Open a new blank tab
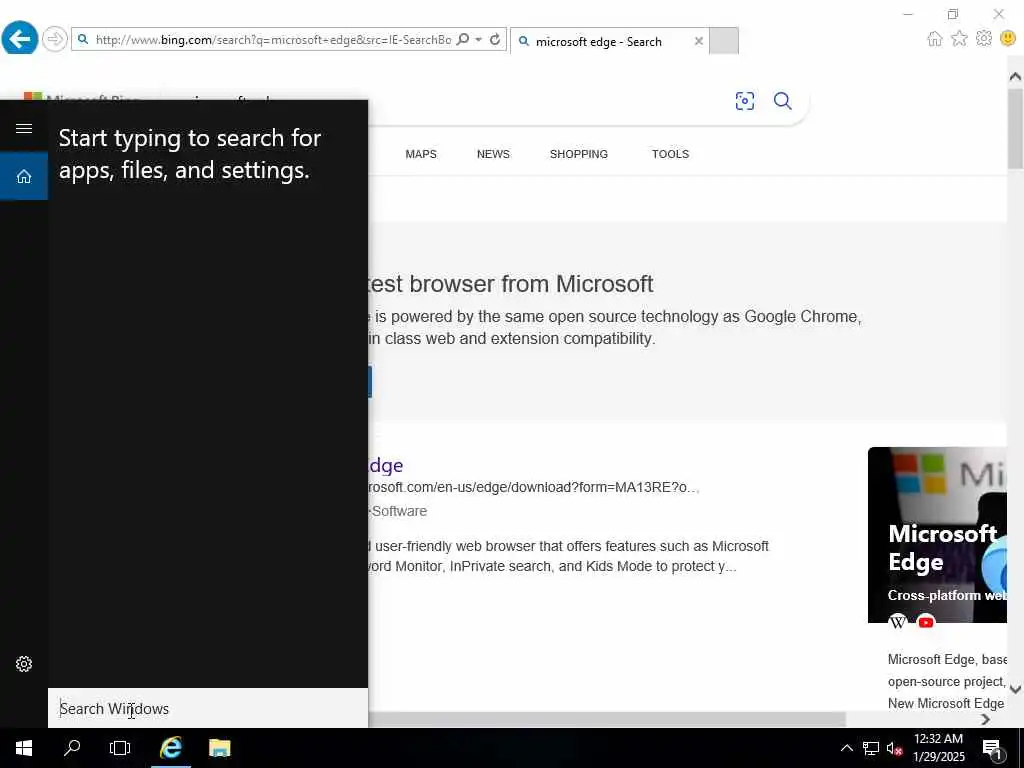1024x768 pixels. coord(724,40)
